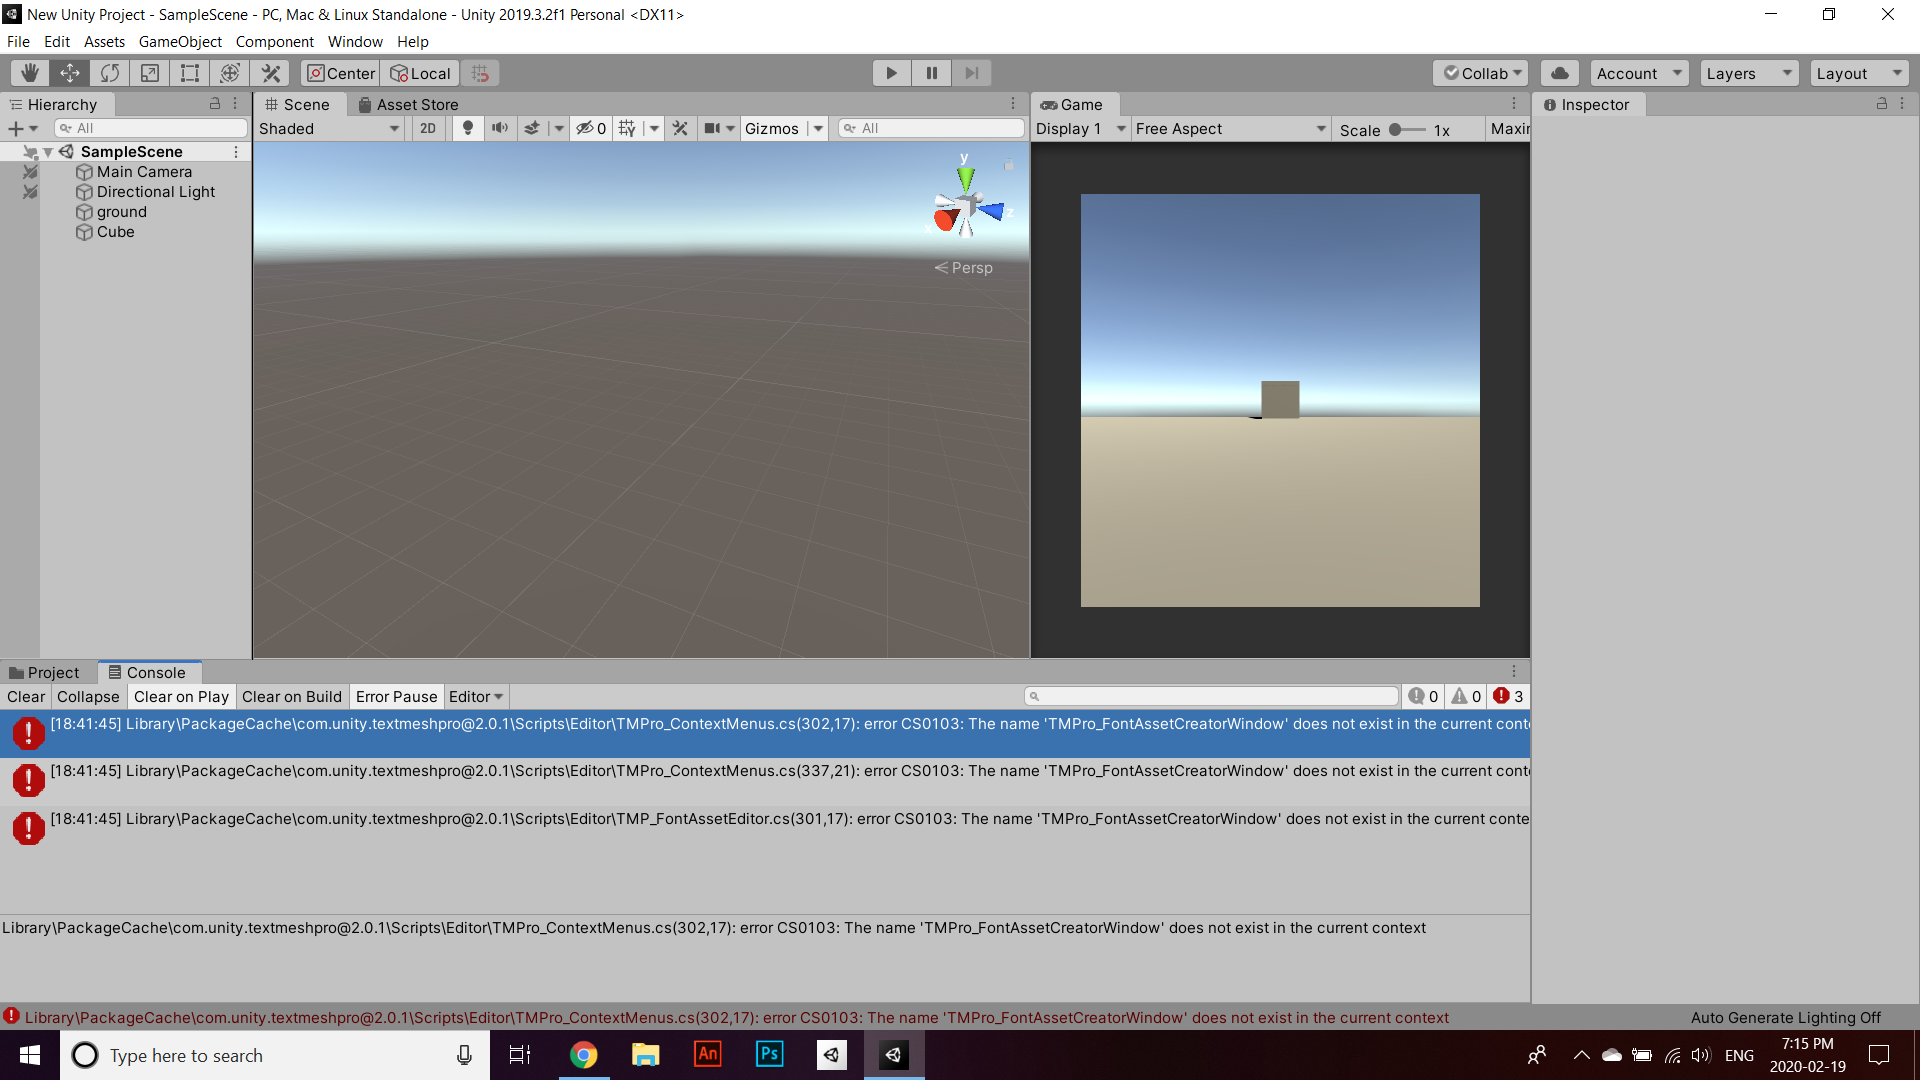Viewport: 1920px width, 1080px height.
Task: Toggle Error Pause in Console
Action: [x=396, y=697]
